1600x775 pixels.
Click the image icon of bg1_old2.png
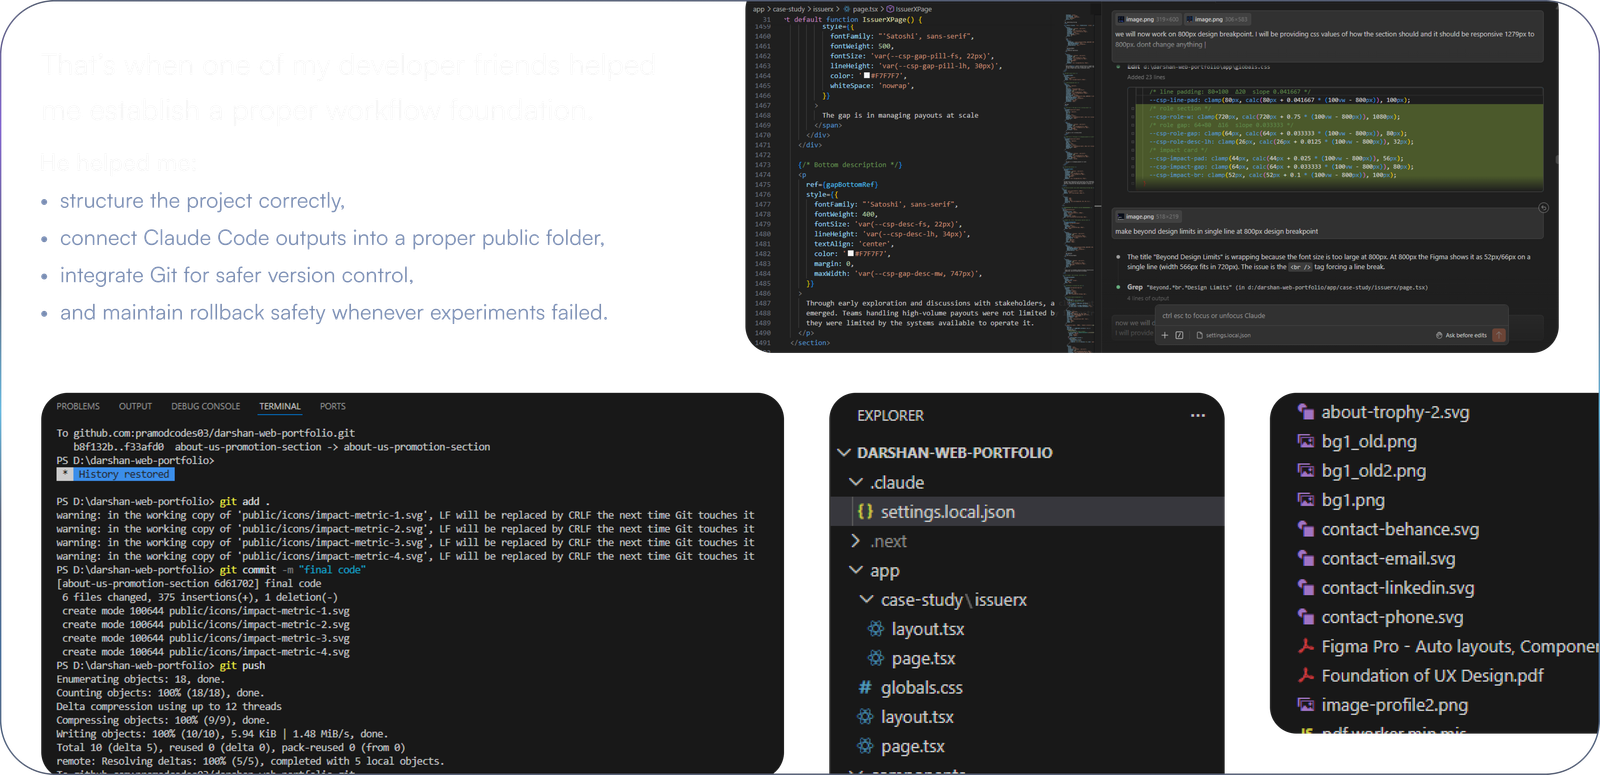(1305, 470)
